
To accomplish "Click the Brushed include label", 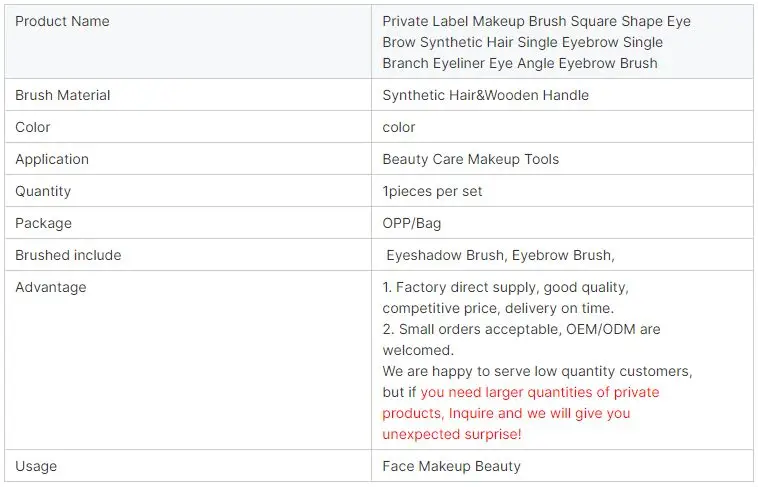I will 68,255.
